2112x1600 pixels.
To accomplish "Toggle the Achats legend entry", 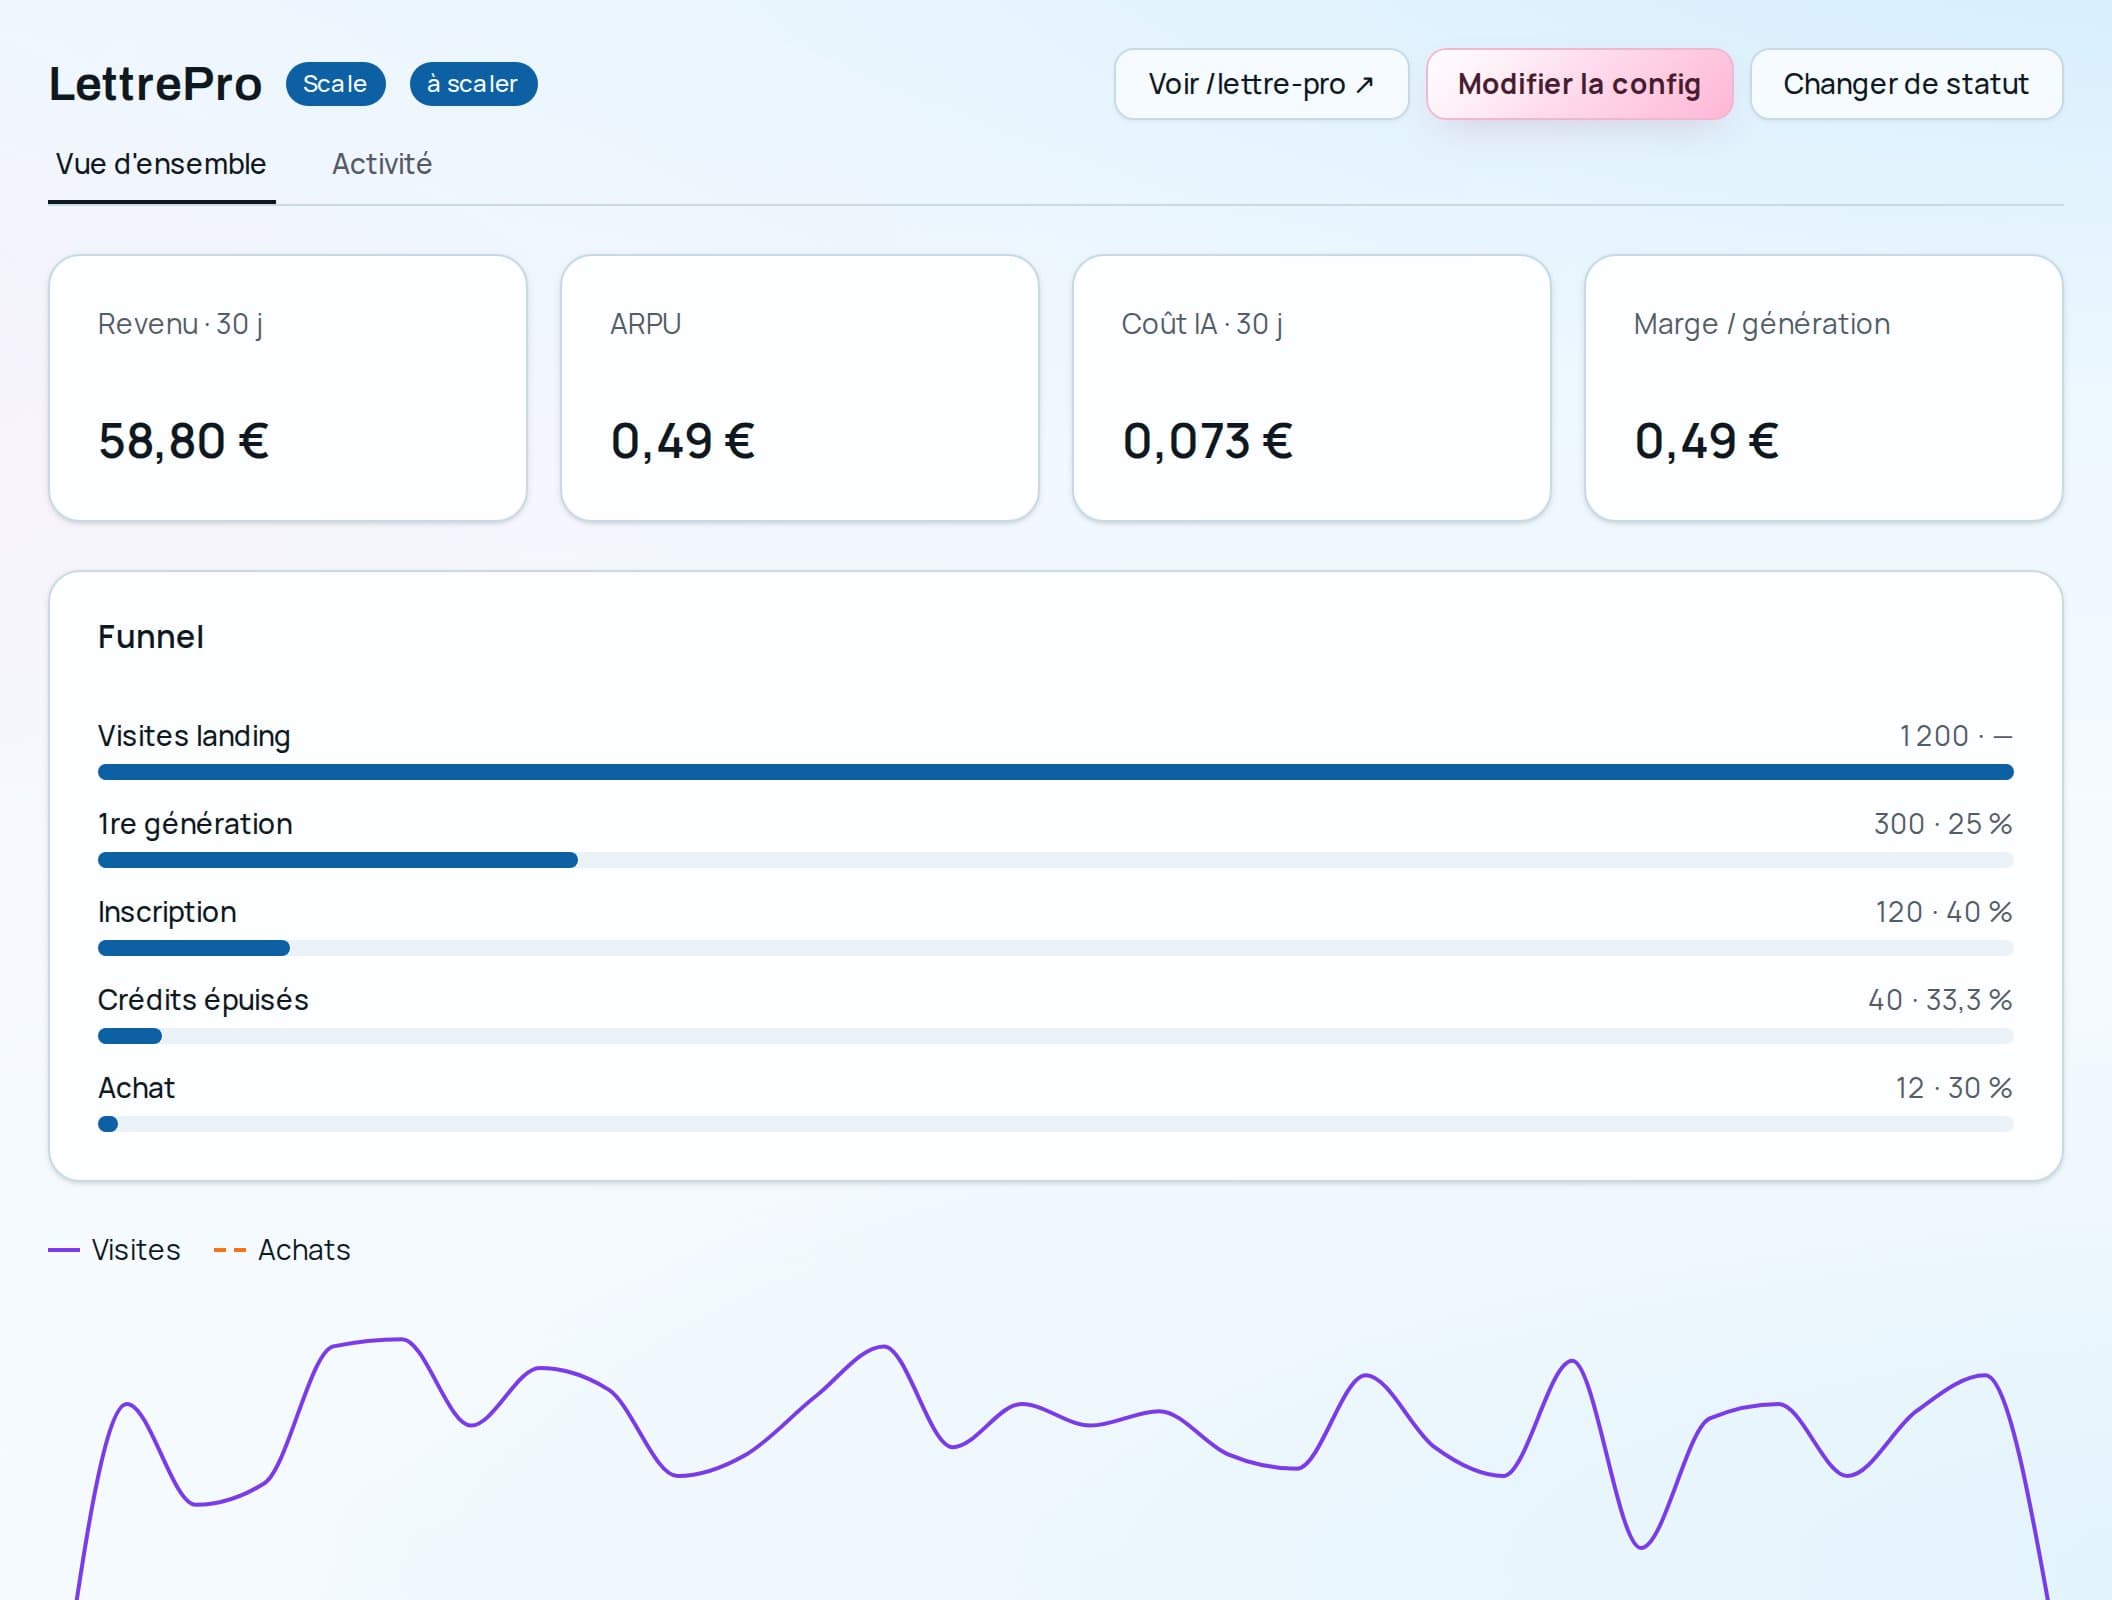I will tap(282, 1250).
